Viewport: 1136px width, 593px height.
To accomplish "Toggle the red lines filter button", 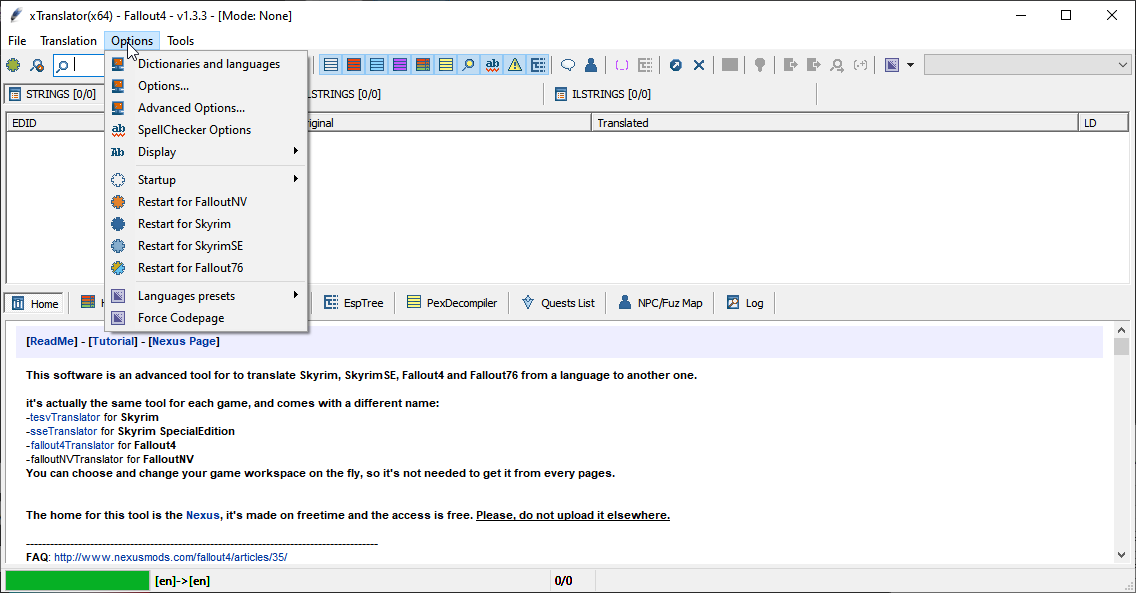I will 354,65.
